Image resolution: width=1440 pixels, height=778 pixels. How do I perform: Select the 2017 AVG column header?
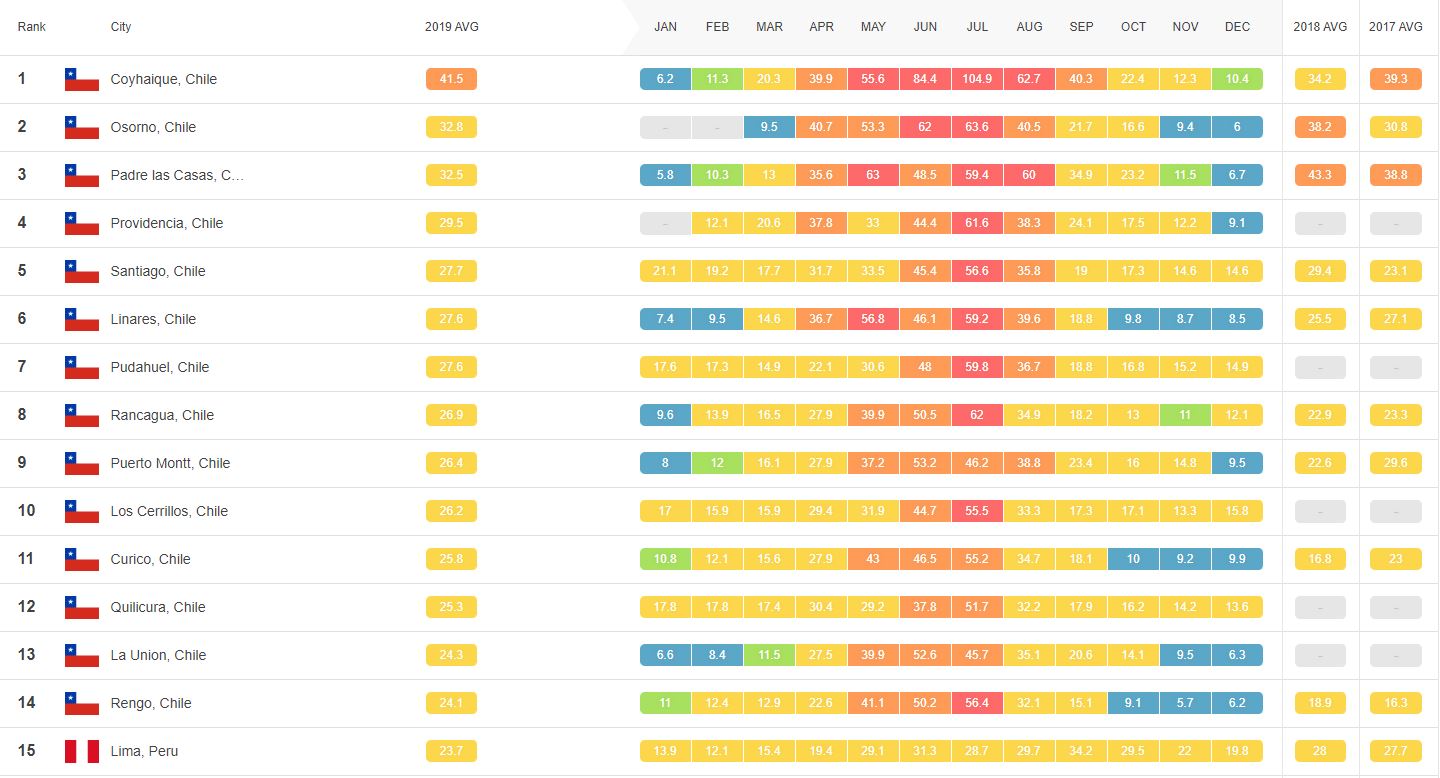[1395, 27]
